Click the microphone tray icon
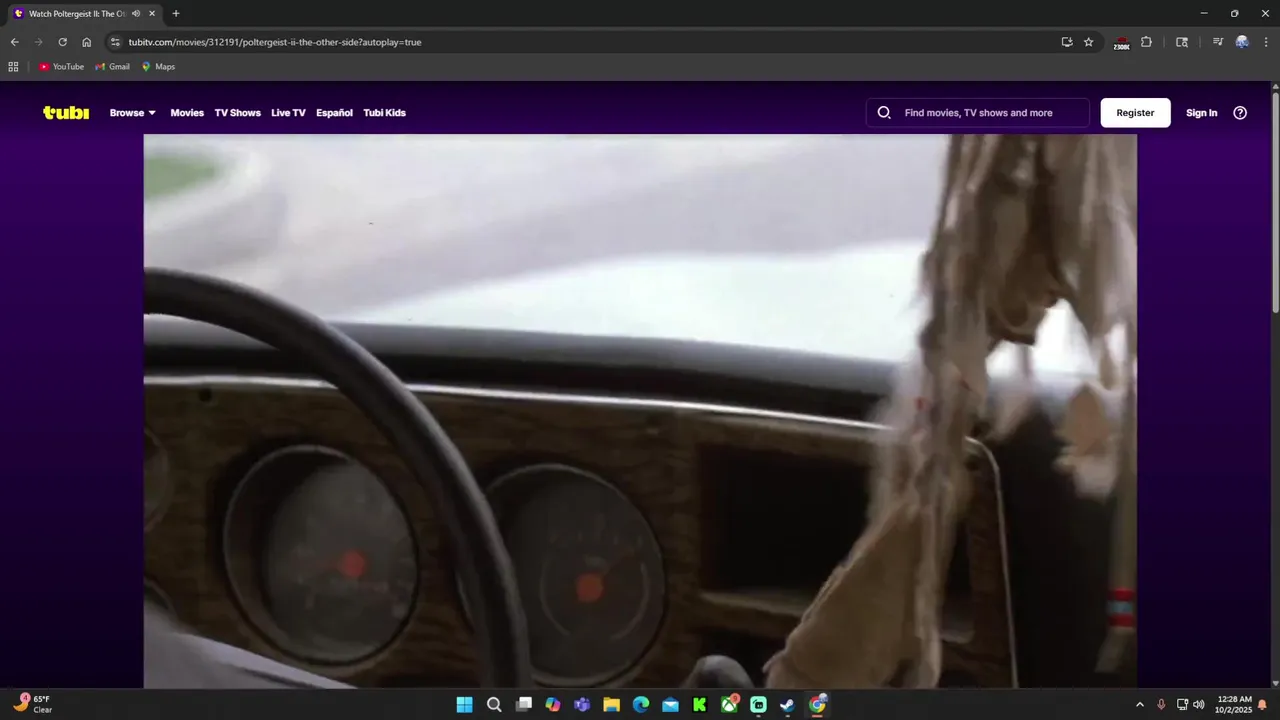The width and height of the screenshot is (1280, 720). 1161,705
